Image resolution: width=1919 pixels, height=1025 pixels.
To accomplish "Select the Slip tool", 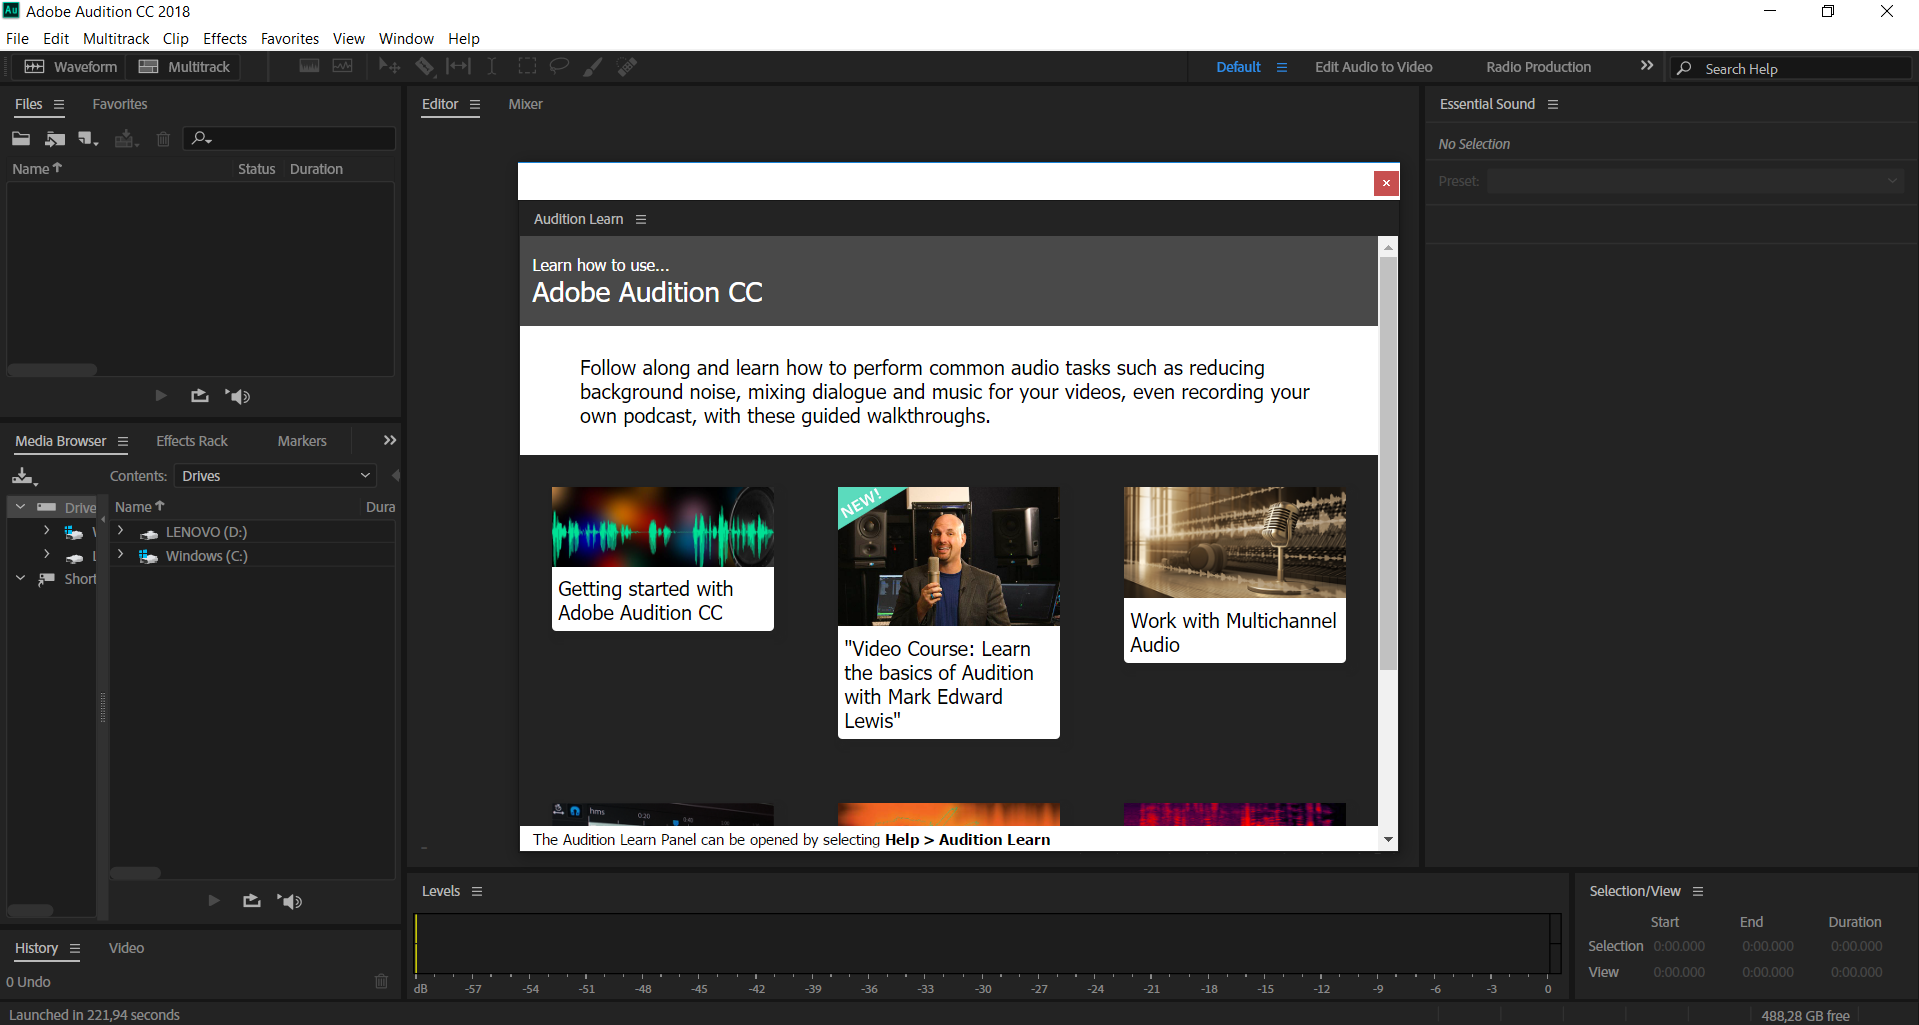I will (x=458, y=66).
